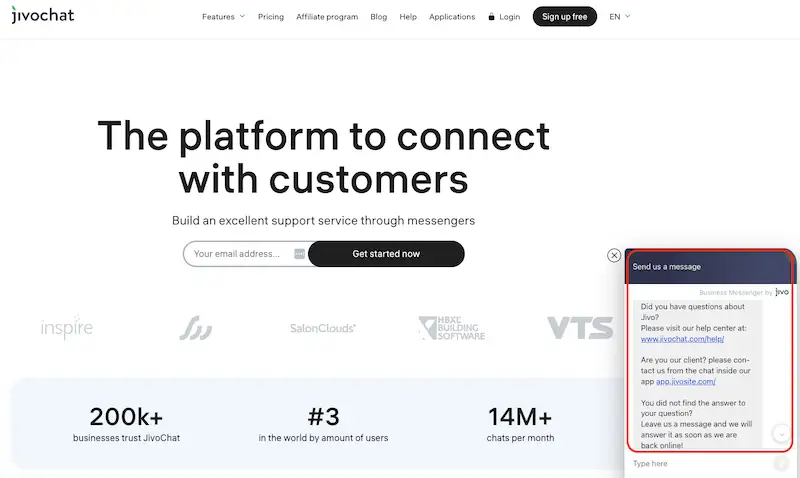Screen dimensions: 800x478
Task: Open the Login link
Action: coord(504,17)
